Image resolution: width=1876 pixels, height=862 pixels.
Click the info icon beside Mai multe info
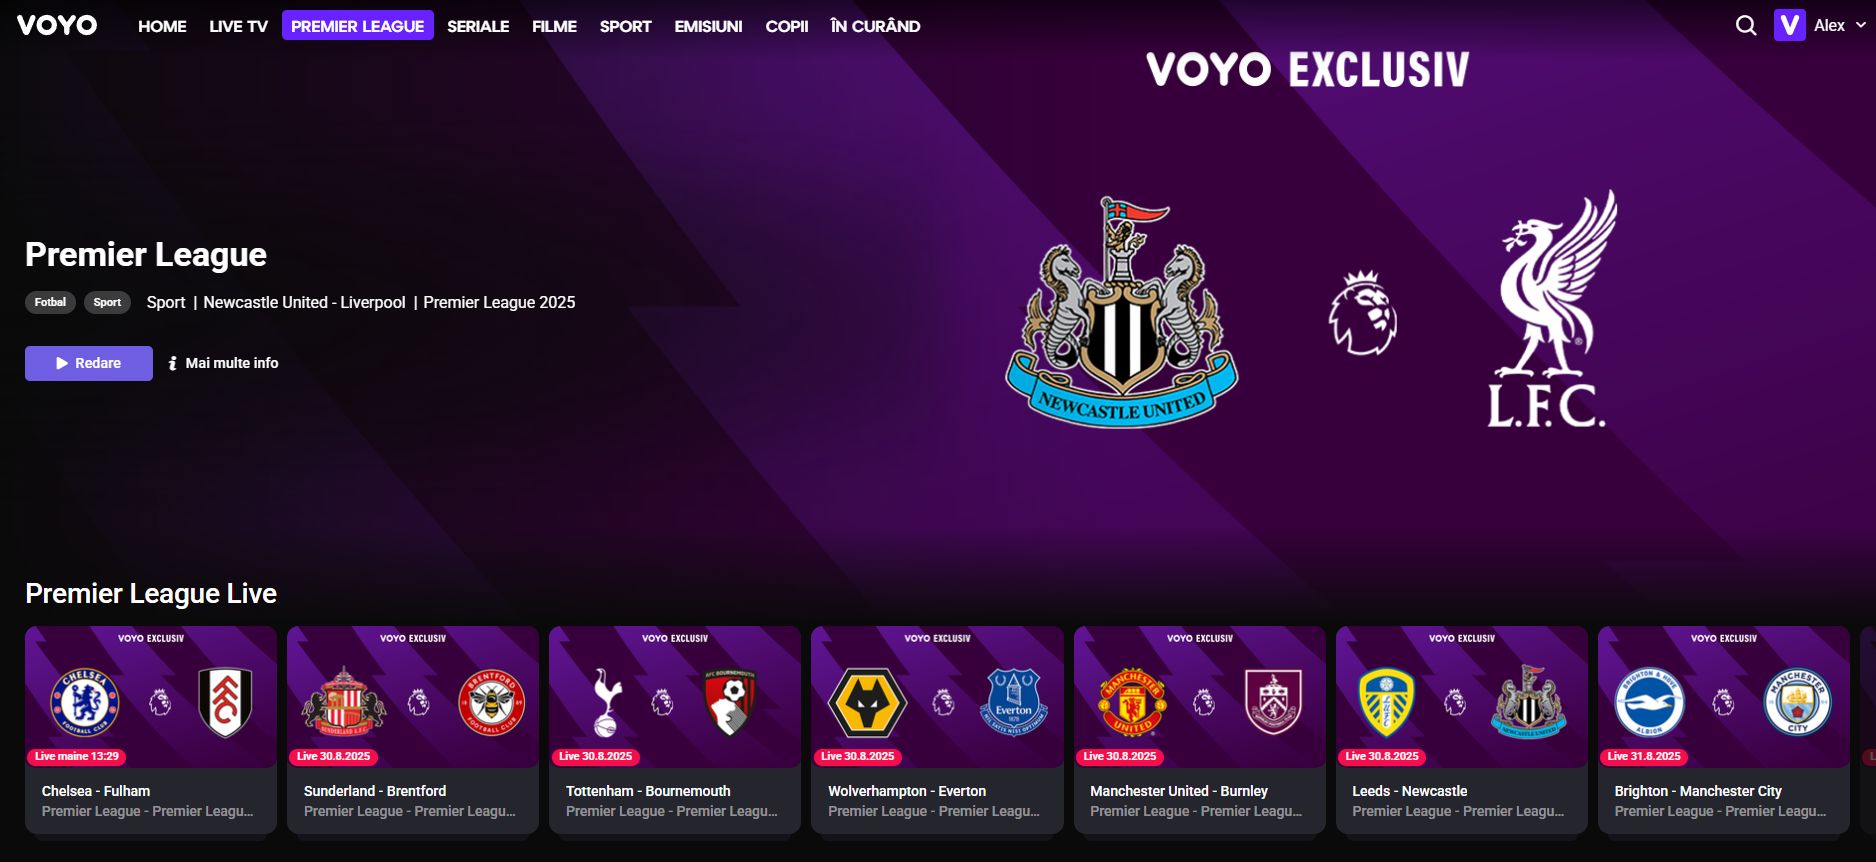173,363
